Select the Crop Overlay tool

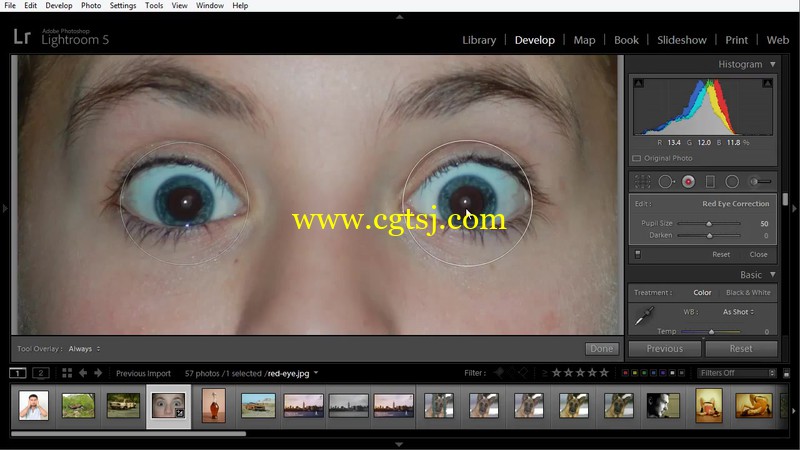click(642, 182)
